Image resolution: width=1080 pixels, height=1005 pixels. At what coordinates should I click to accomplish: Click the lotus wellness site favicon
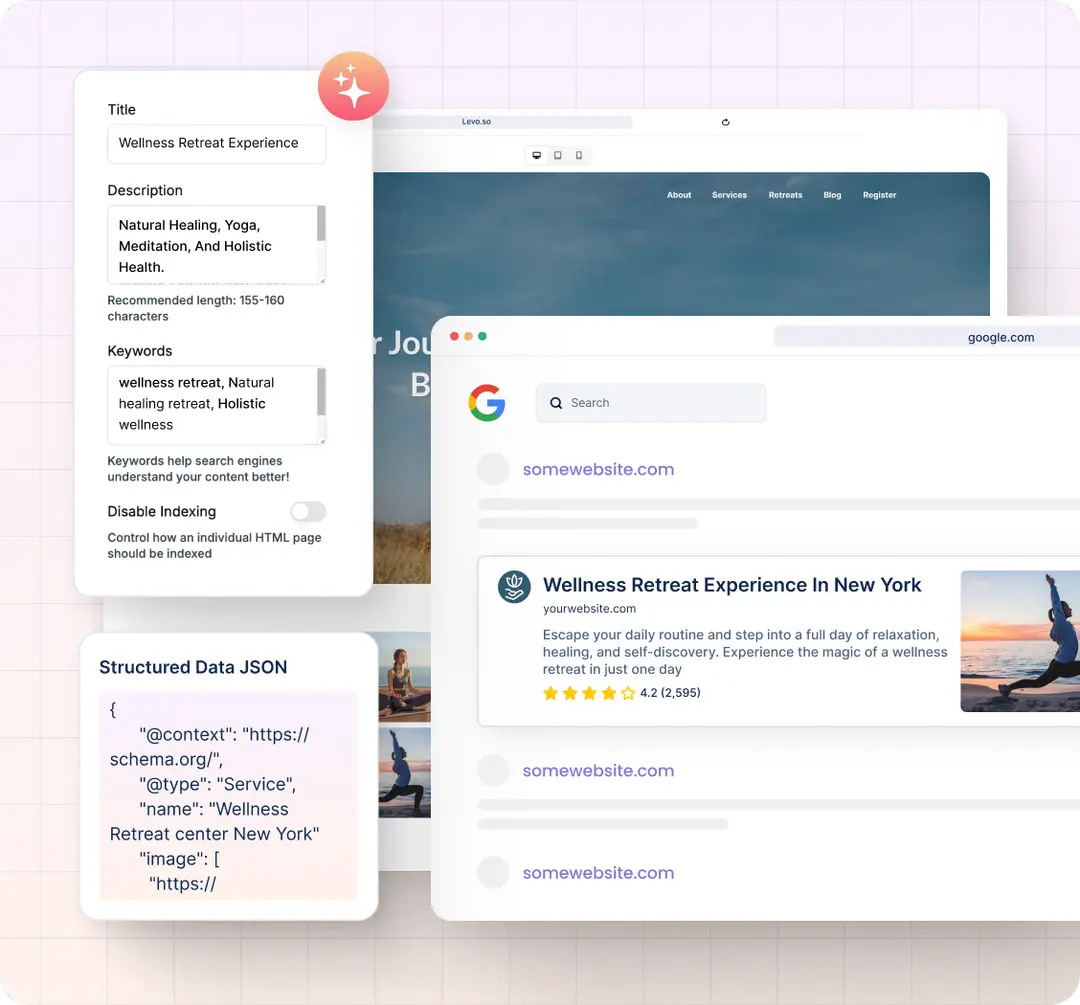(x=514, y=587)
